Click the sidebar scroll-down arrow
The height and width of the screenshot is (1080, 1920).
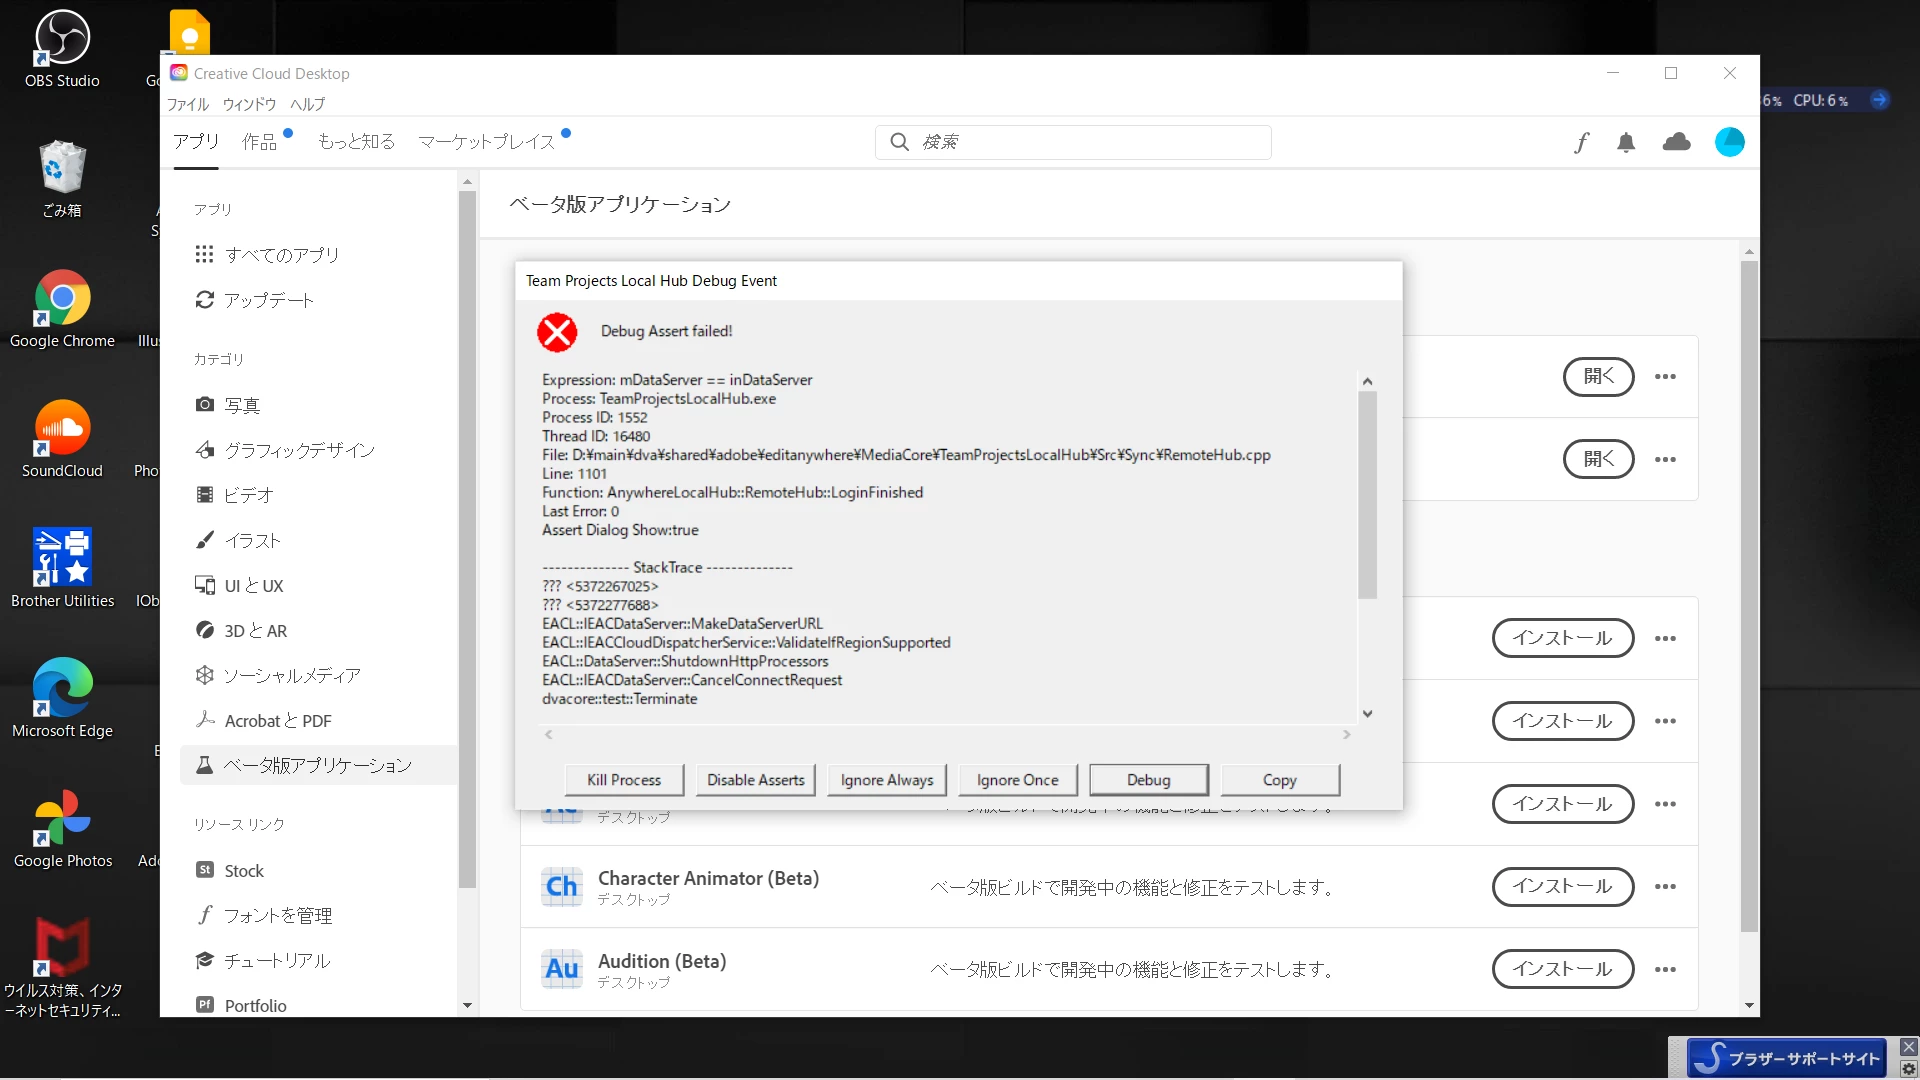pyautogui.click(x=467, y=1005)
